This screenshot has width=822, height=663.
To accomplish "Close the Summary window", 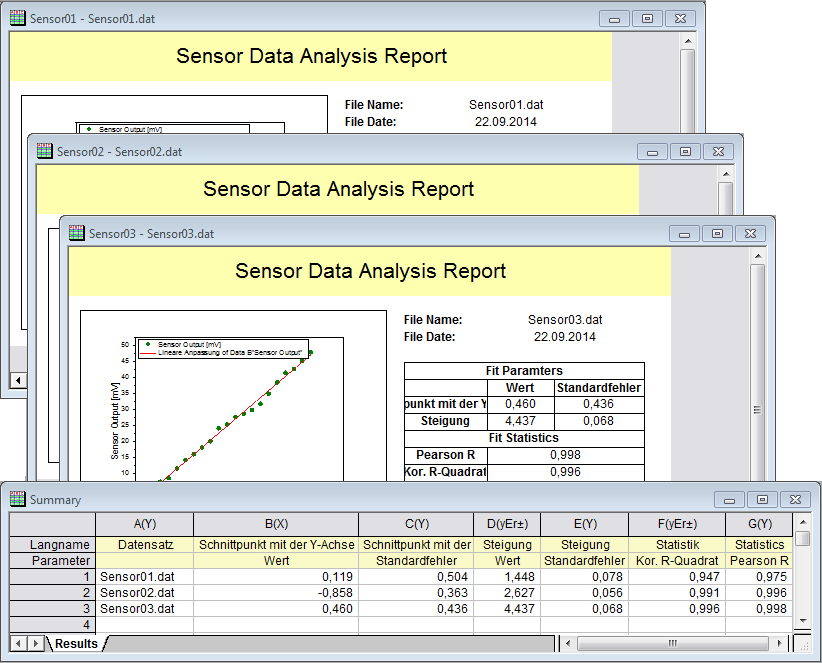I will pos(795,499).
